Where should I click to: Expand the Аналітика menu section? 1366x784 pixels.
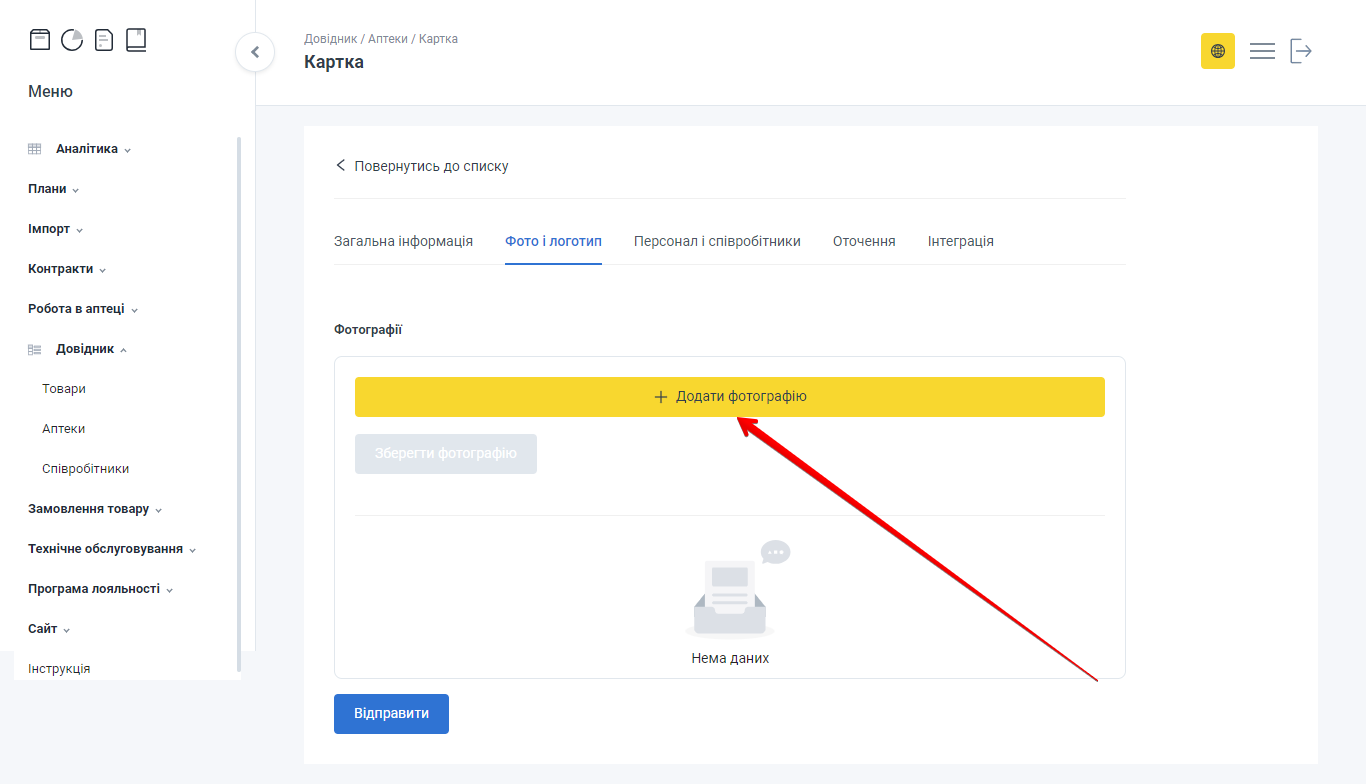point(87,149)
